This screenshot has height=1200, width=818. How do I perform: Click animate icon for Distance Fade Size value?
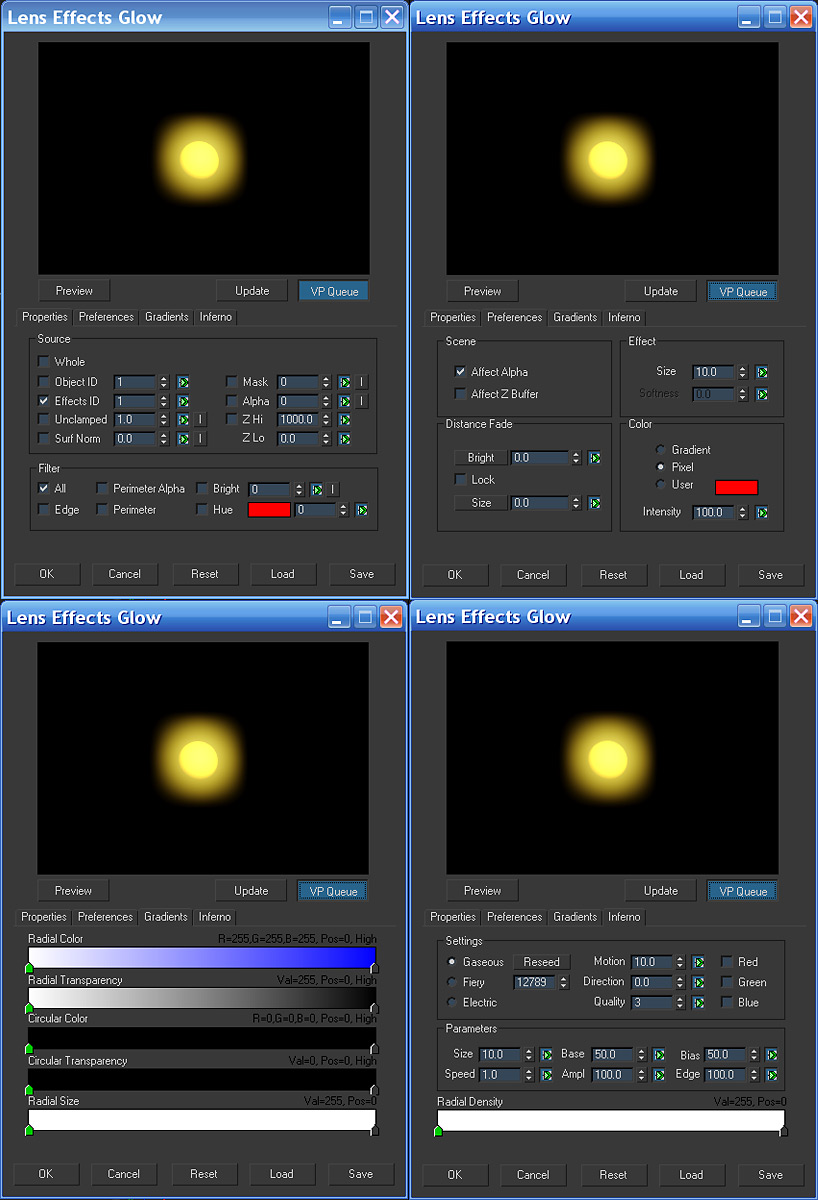click(x=594, y=503)
